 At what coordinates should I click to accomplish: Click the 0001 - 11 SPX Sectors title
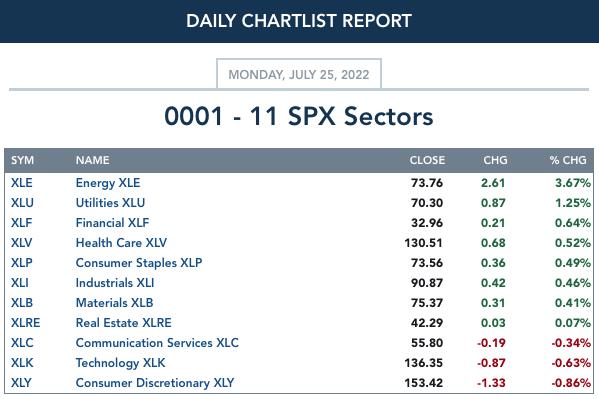click(x=299, y=116)
